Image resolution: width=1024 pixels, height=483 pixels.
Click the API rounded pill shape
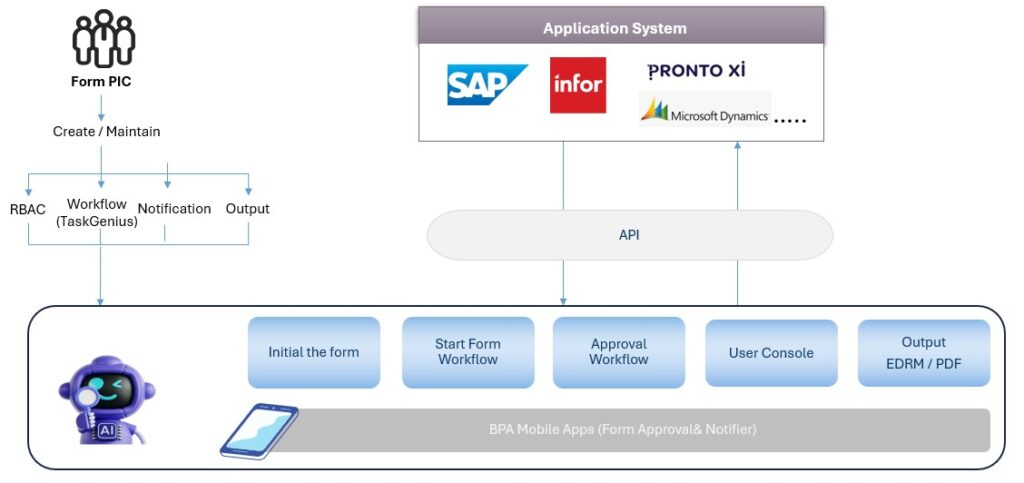(x=629, y=236)
